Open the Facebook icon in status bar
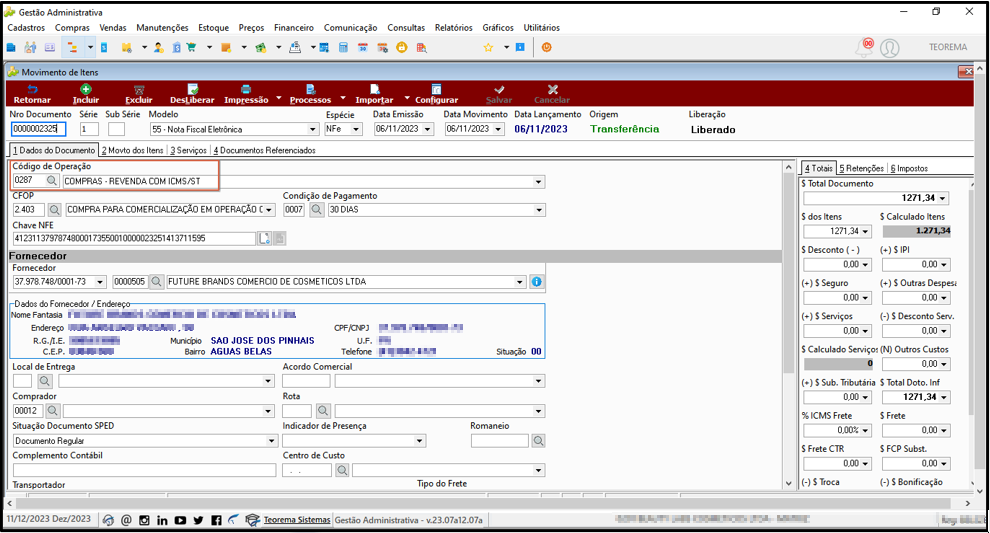This screenshot has width=990, height=533. (216, 520)
